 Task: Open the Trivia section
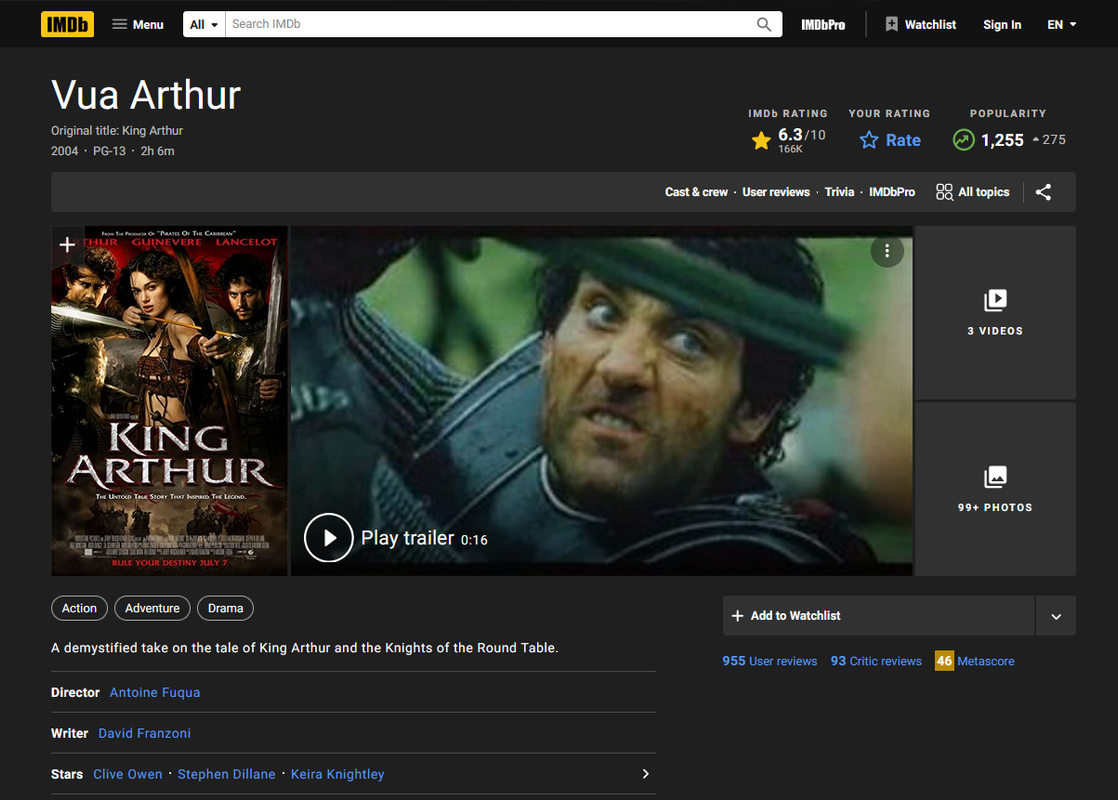(x=839, y=192)
